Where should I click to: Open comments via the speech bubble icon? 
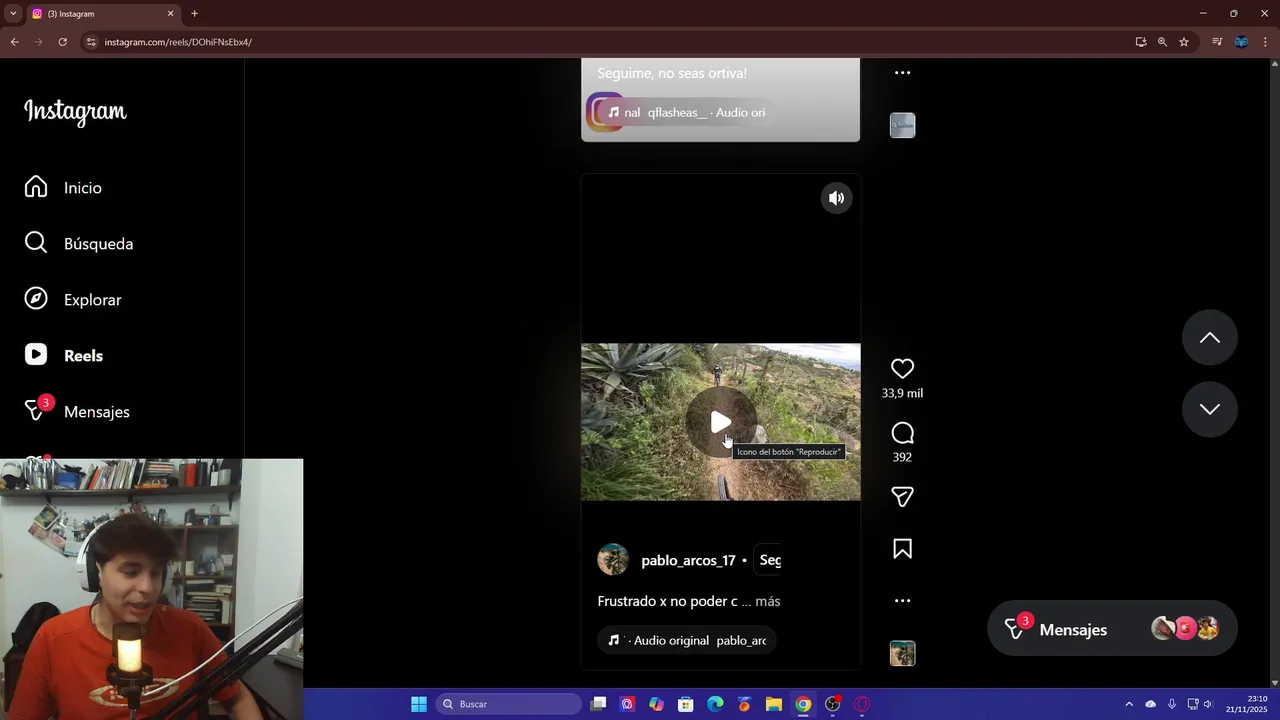(x=902, y=433)
